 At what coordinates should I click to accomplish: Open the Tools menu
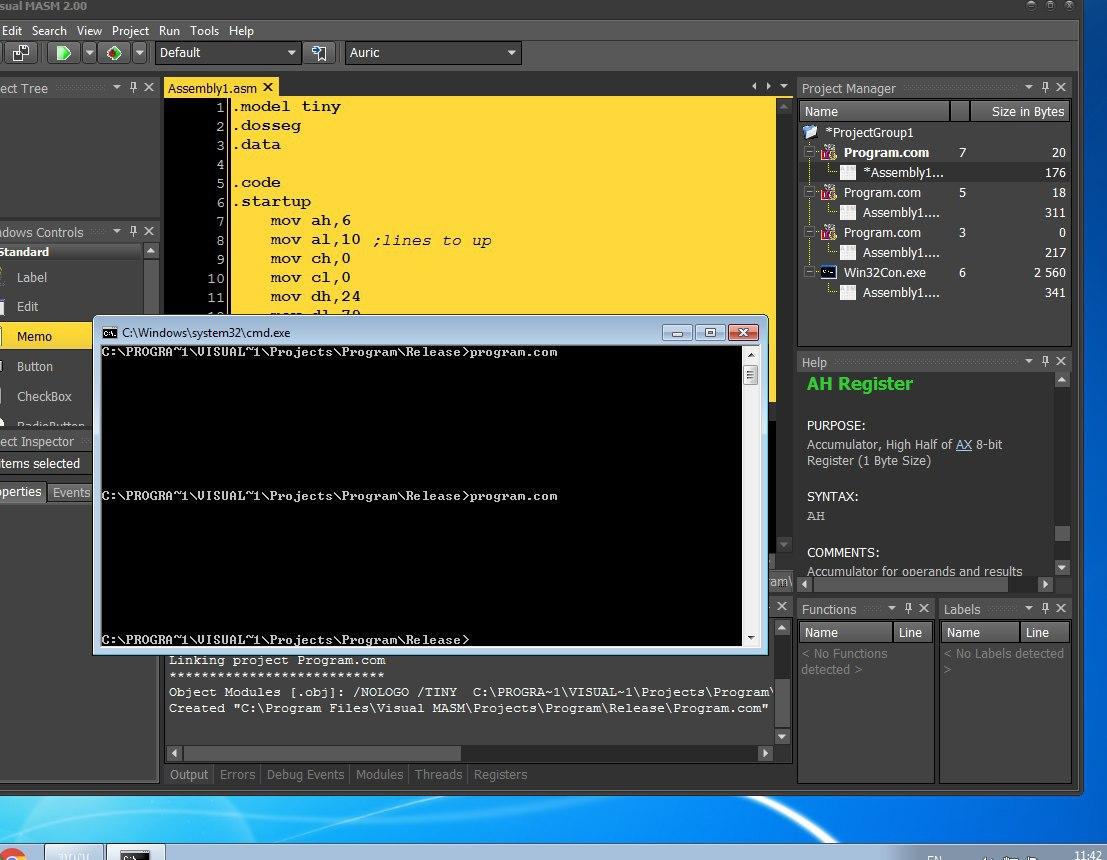pyautogui.click(x=205, y=31)
